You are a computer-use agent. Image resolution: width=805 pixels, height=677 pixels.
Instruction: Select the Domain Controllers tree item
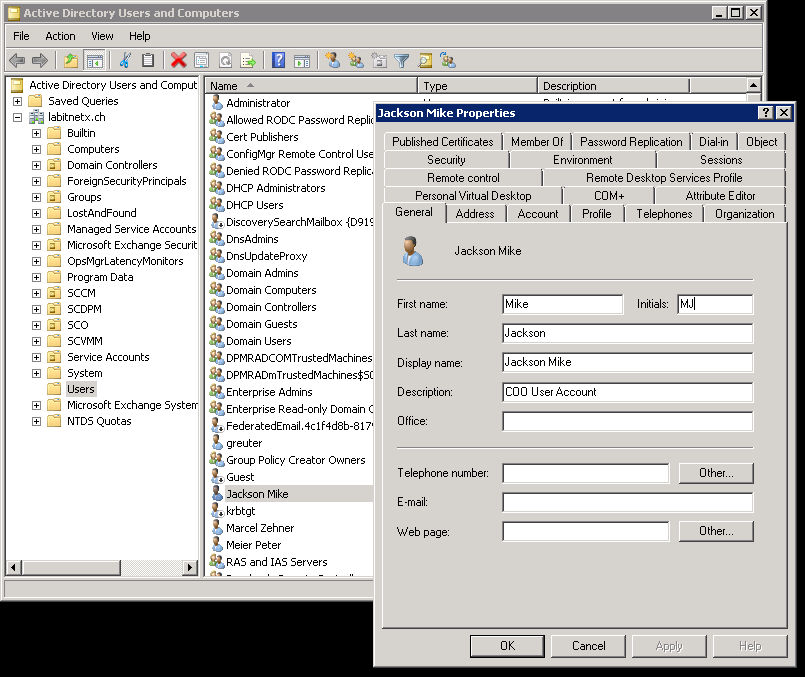[x=112, y=165]
